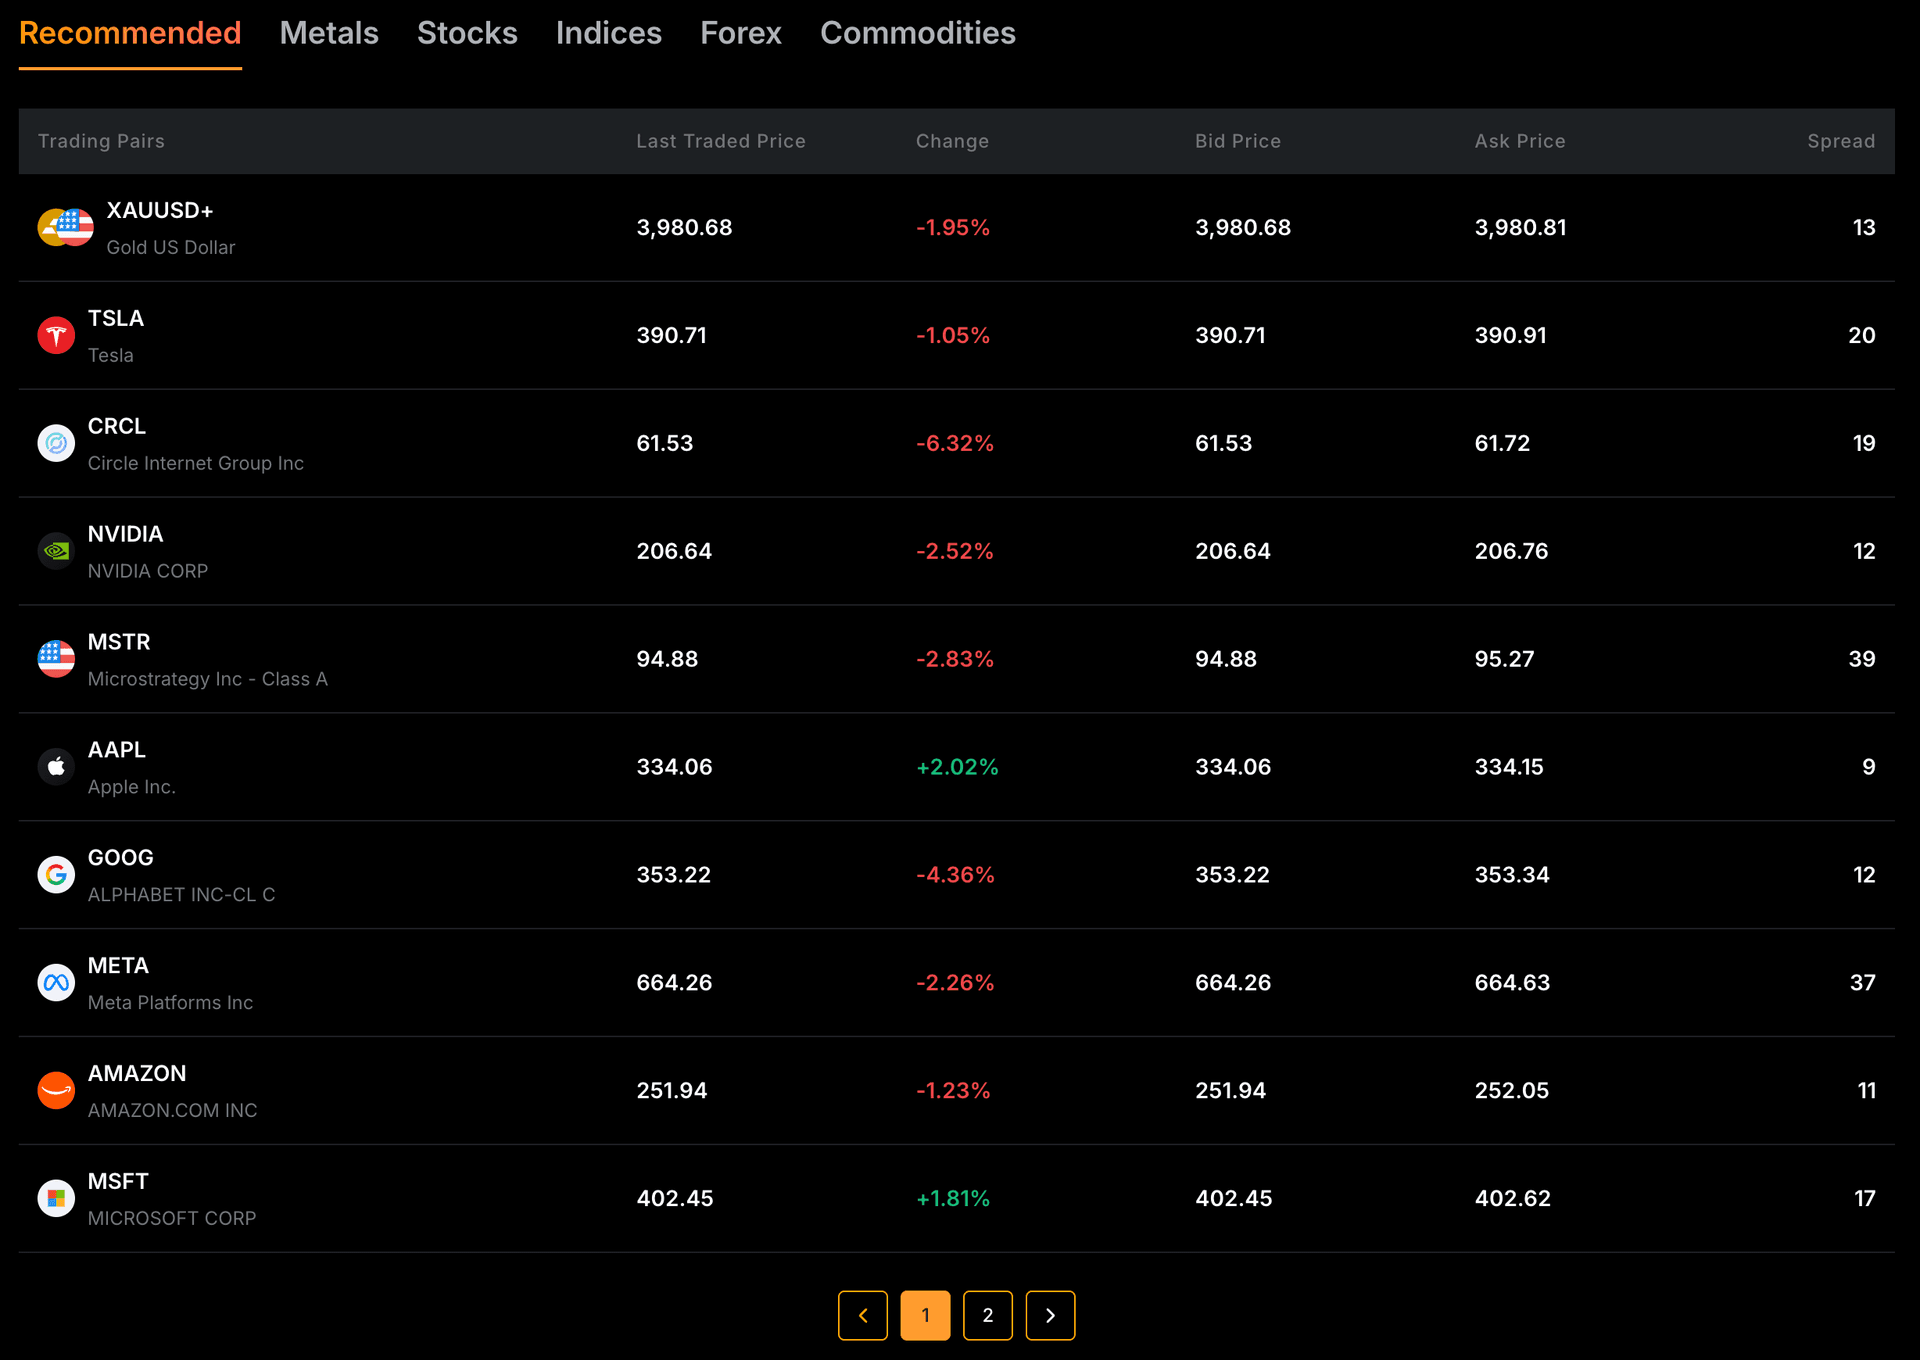The height and width of the screenshot is (1360, 1920).
Task: Open the Stocks tab
Action: point(467,33)
